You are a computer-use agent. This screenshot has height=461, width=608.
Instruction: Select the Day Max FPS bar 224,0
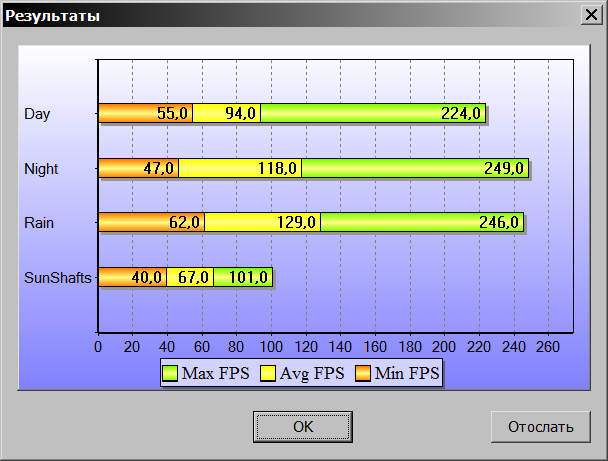tap(373, 113)
